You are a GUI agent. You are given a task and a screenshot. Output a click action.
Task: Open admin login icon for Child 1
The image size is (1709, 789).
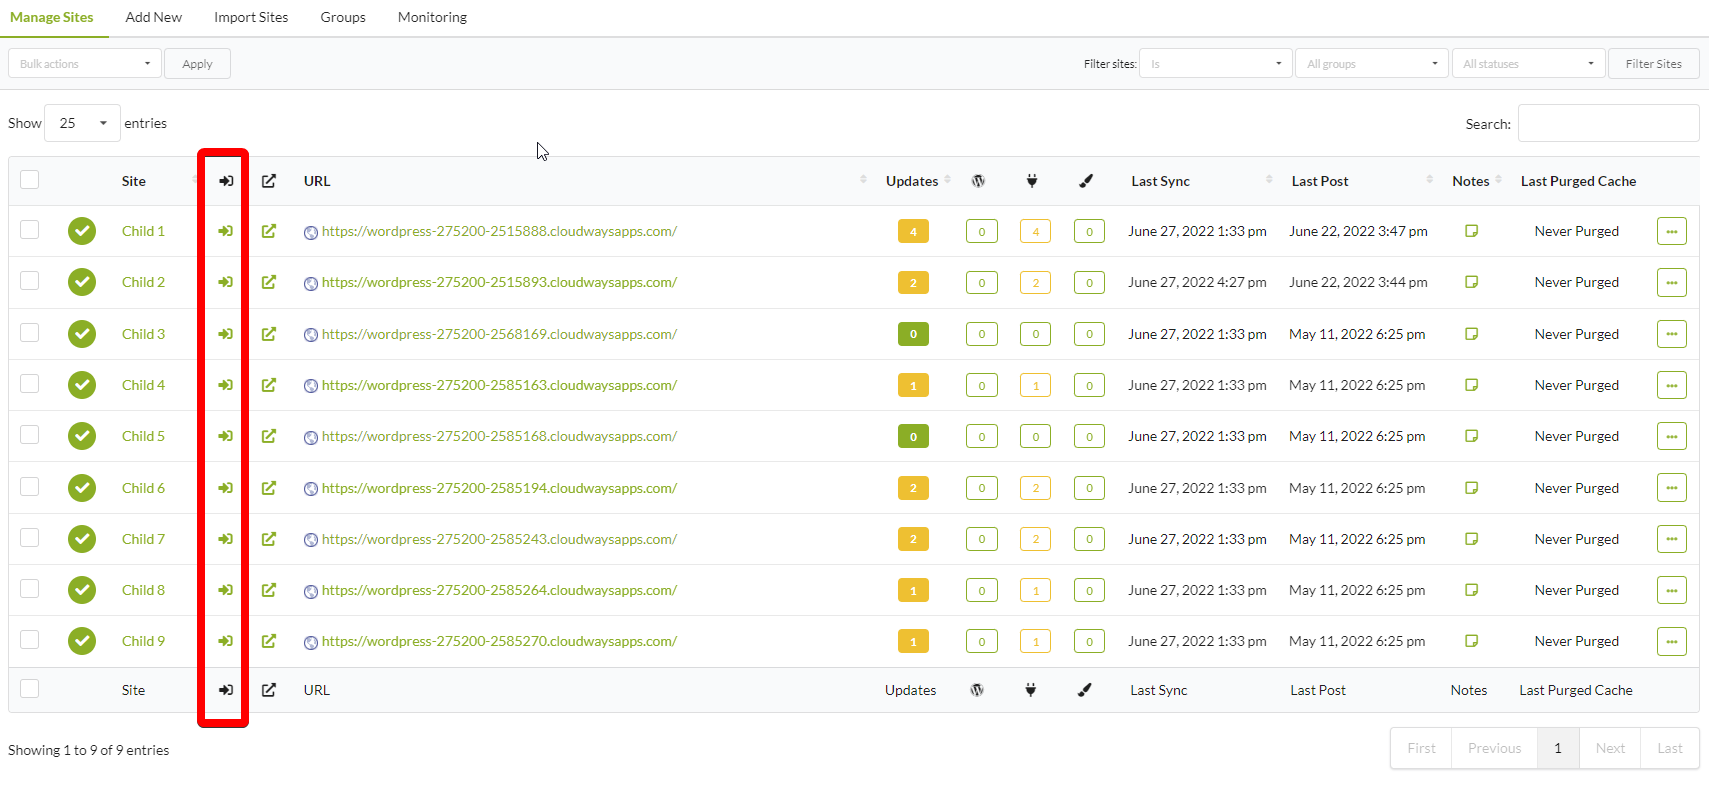[x=226, y=231]
